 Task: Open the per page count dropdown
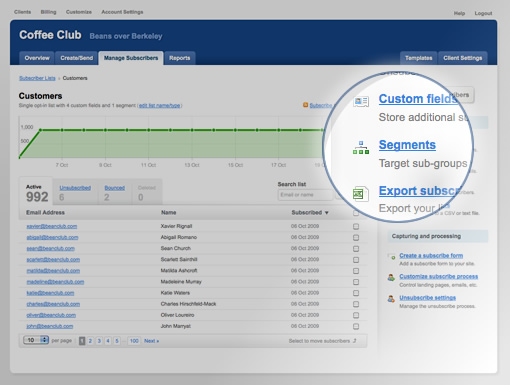[36, 340]
